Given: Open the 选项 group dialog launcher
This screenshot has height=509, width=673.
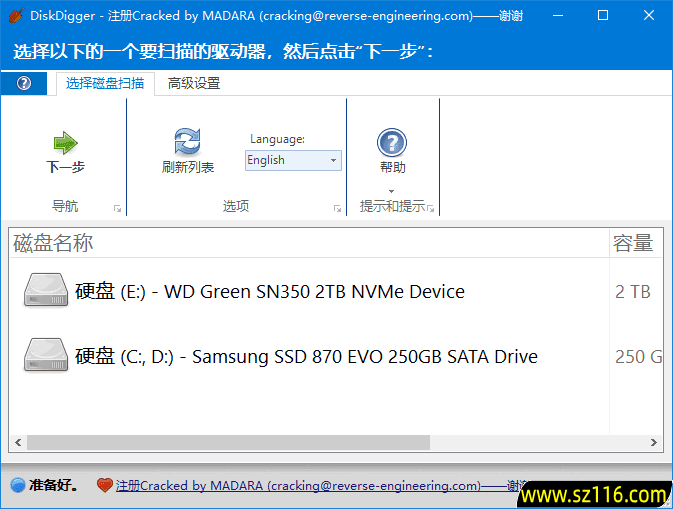Looking at the screenshot, I should (337, 209).
